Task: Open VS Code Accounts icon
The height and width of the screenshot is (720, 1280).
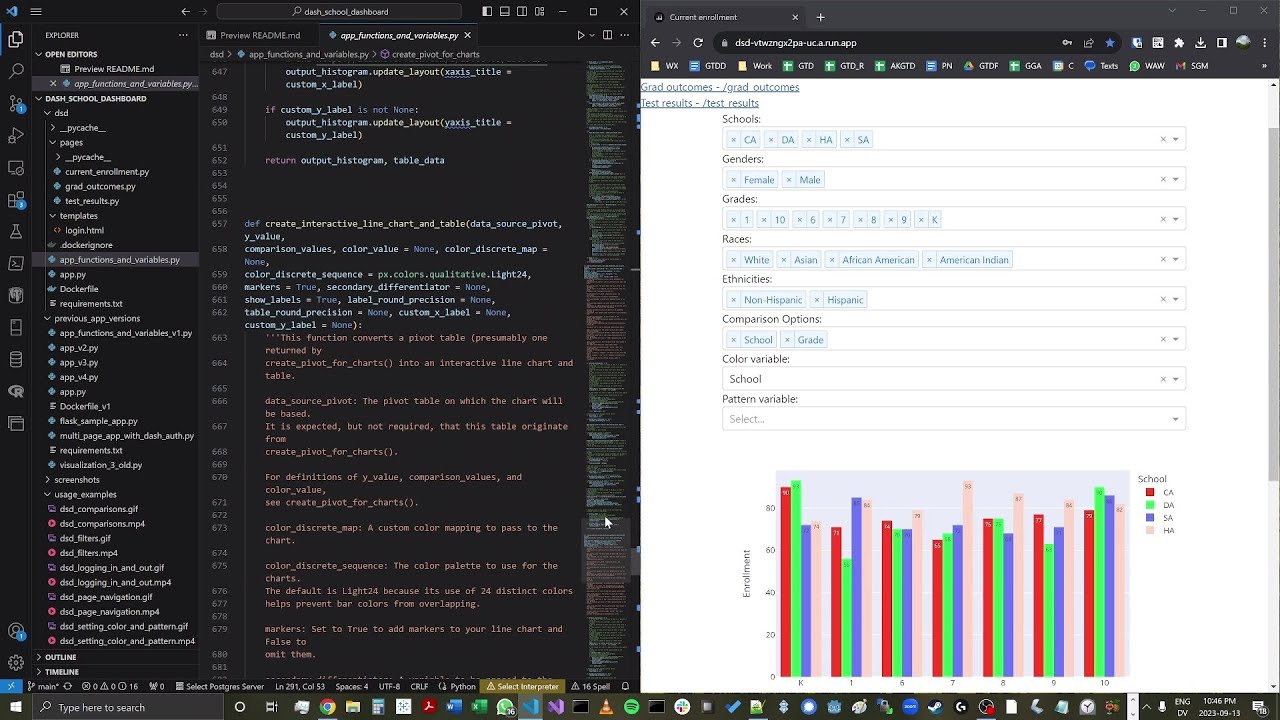Action: 16,631
